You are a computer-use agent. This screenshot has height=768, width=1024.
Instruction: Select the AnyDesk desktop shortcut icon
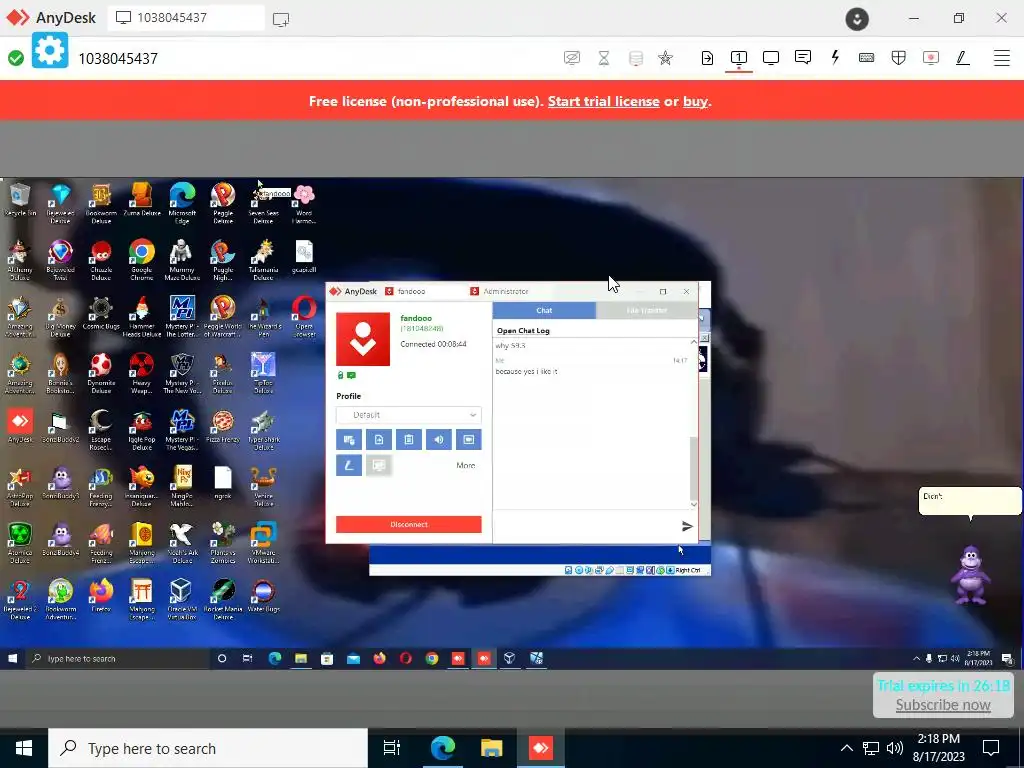point(20,425)
